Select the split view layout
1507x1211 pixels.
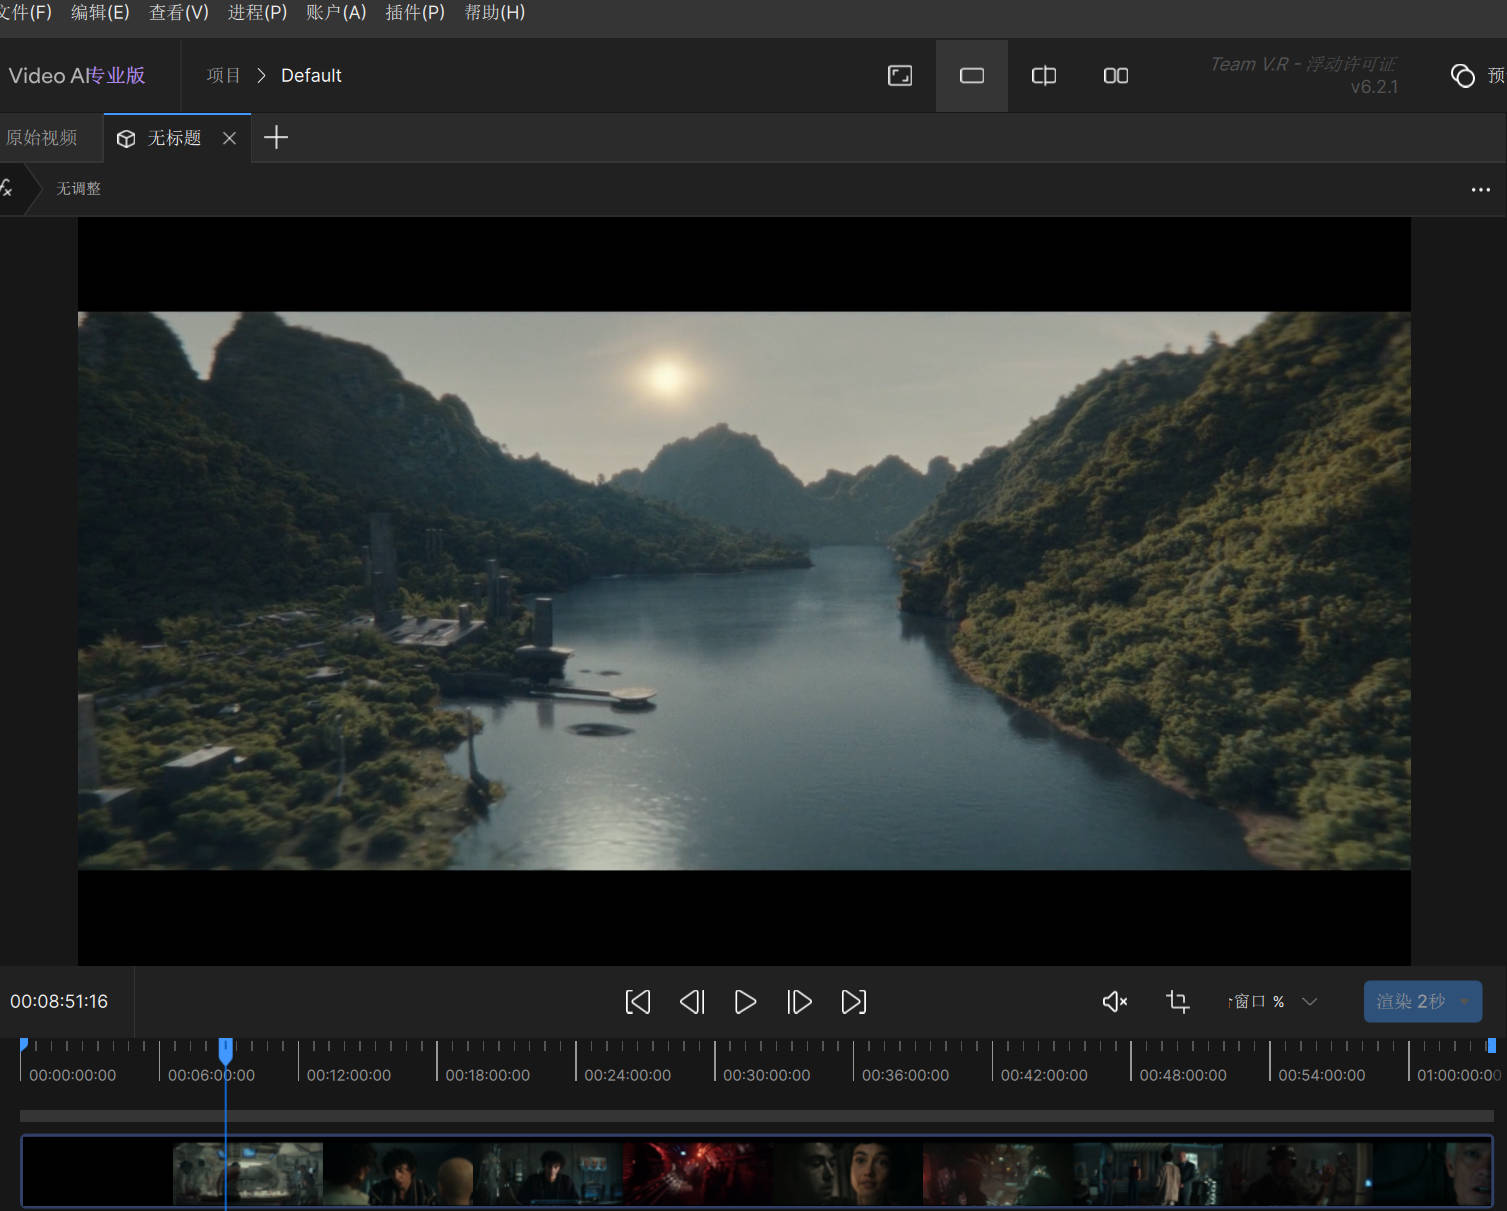pos(1043,76)
